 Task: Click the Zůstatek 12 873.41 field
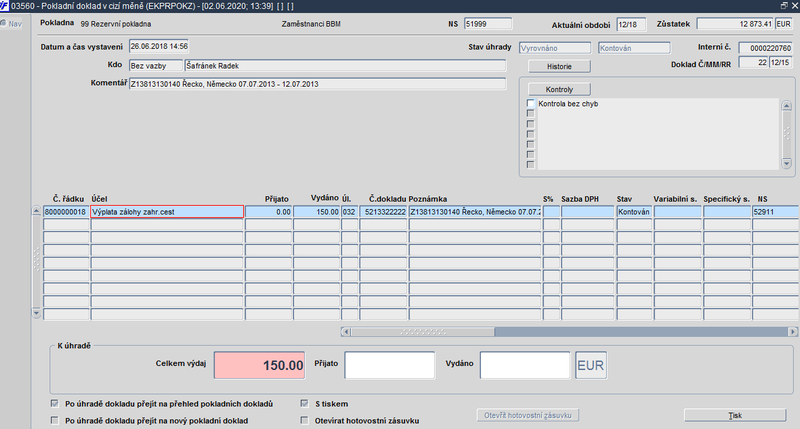point(735,24)
